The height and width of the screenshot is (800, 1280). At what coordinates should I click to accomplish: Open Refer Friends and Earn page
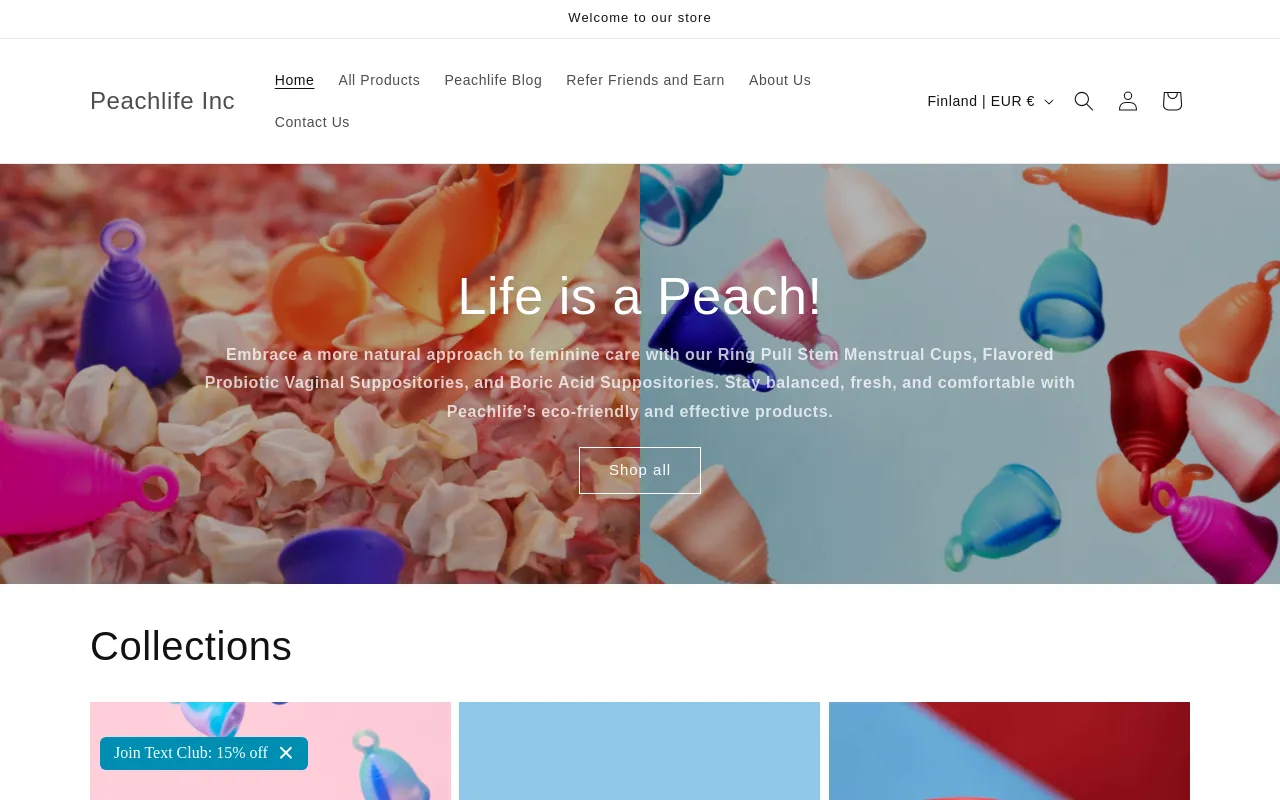tap(645, 80)
